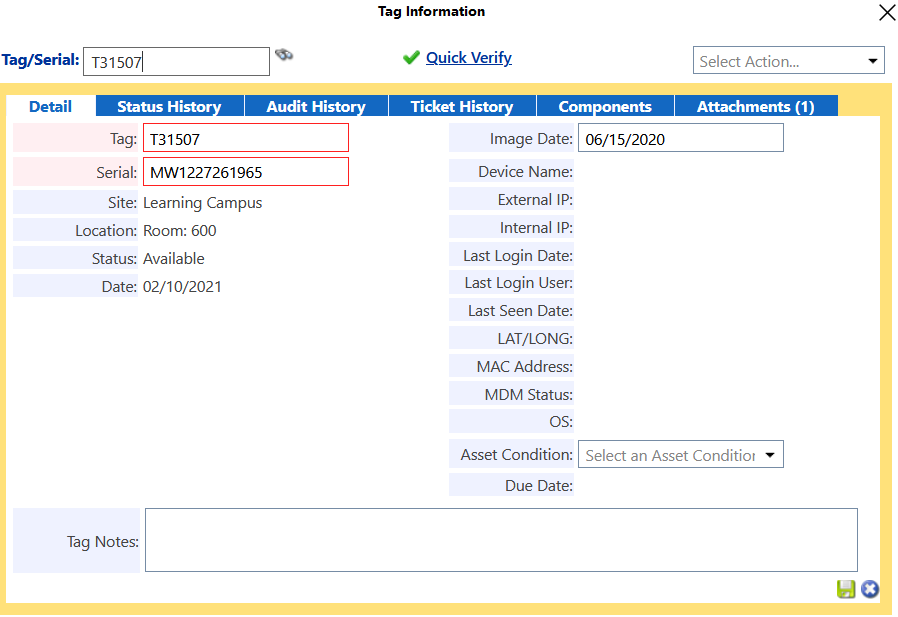
Task: View the Ticket History tab
Action: 462,107
